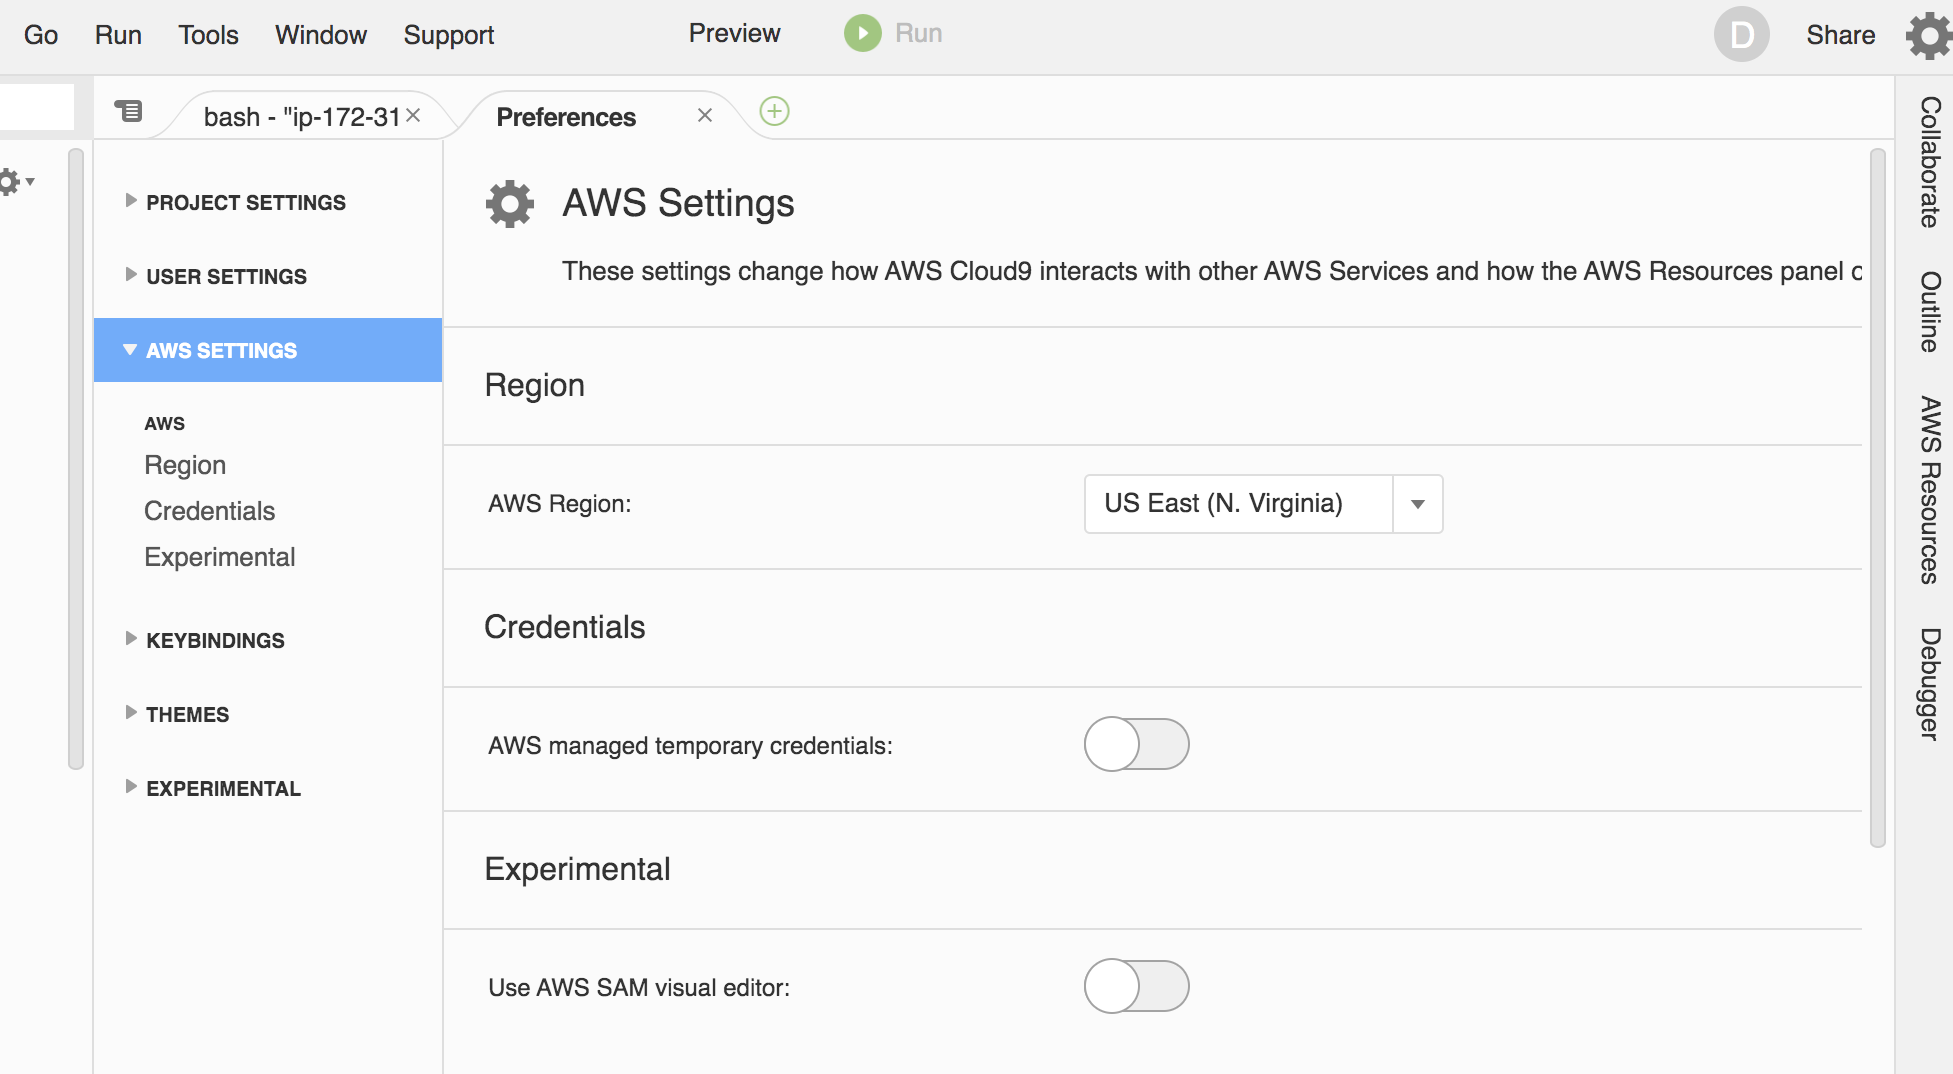Open the Window menu
Viewport: 1953px width, 1074px height.
click(x=321, y=35)
